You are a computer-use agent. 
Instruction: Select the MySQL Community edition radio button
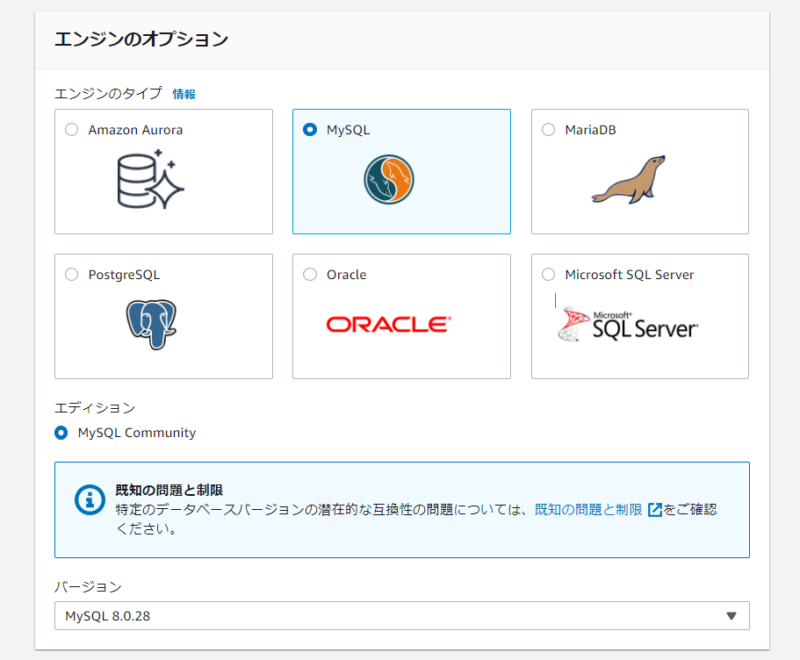click(x=61, y=433)
